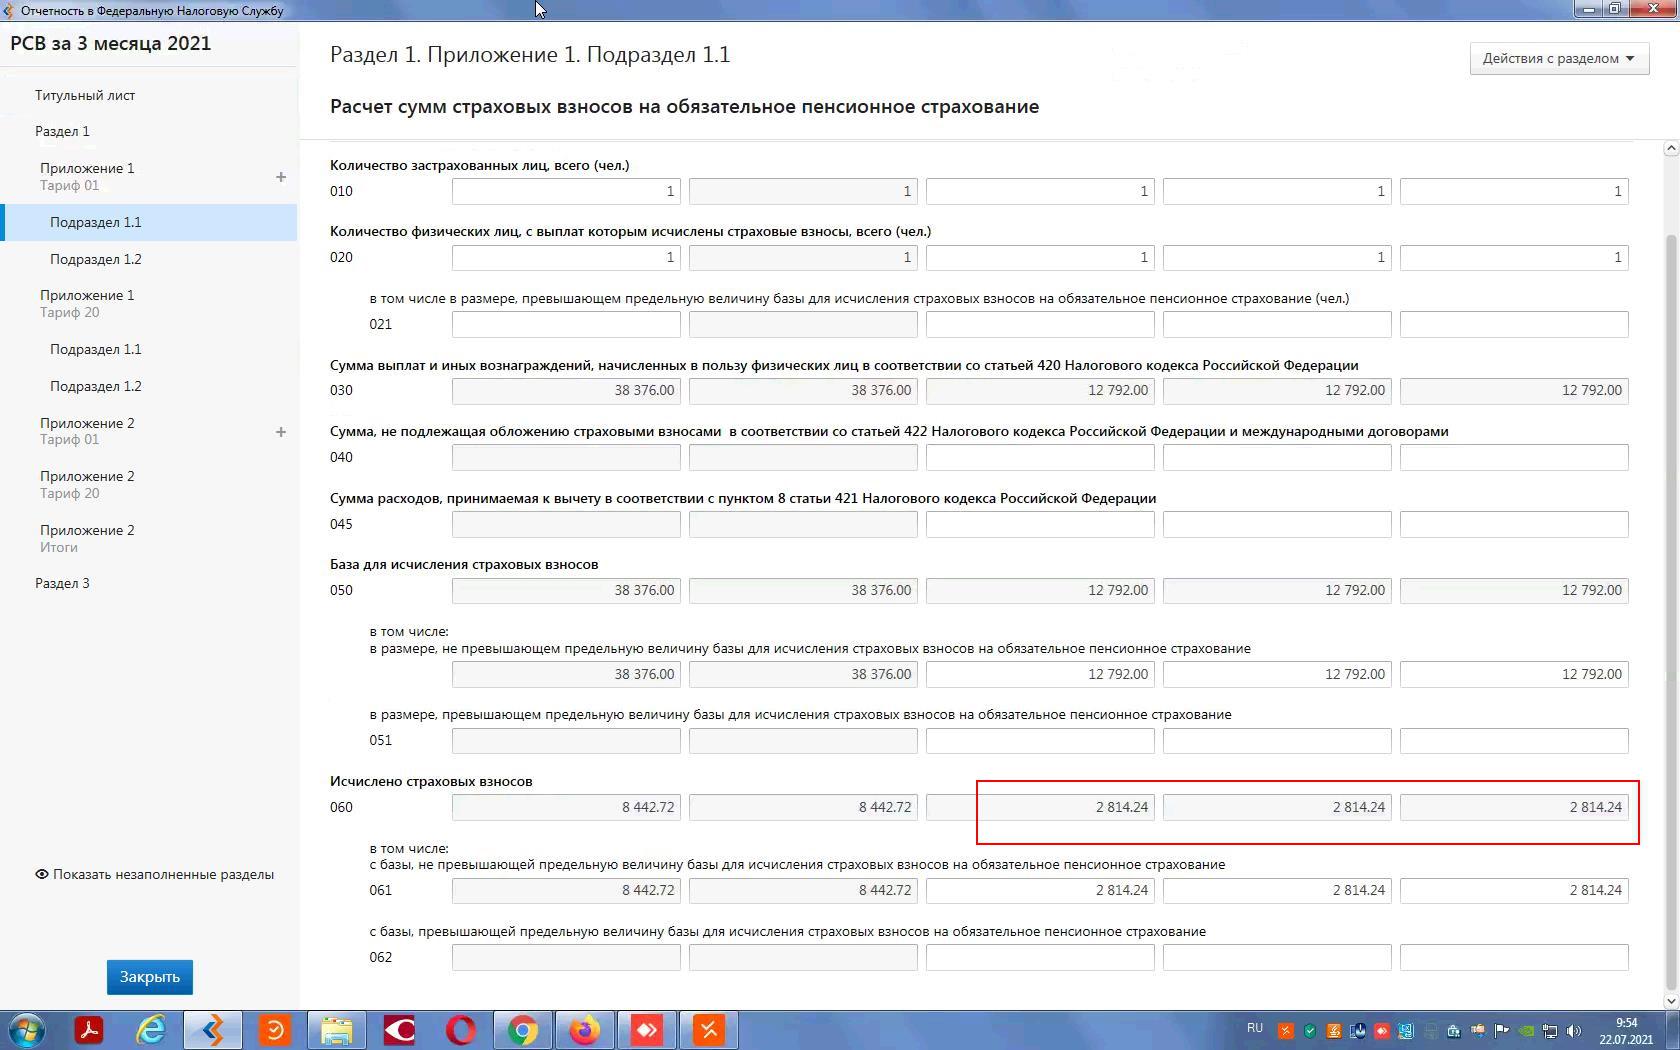Click first 8 442.72 field in row 061
Screen dimensions: 1680x1050
566,890
